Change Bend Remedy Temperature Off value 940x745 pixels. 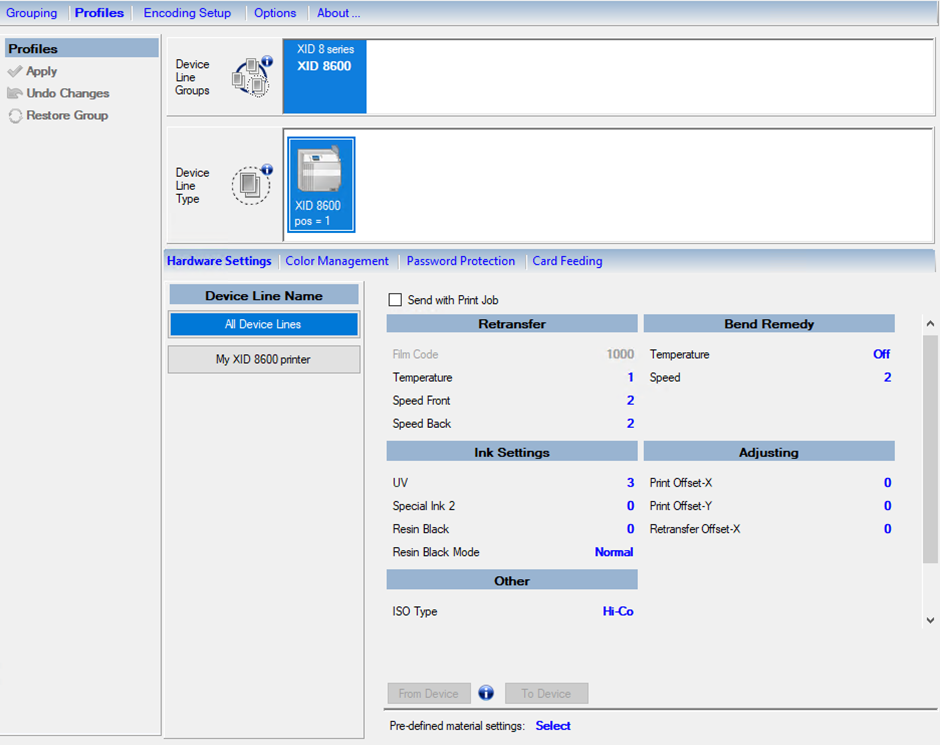tap(881, 354)
